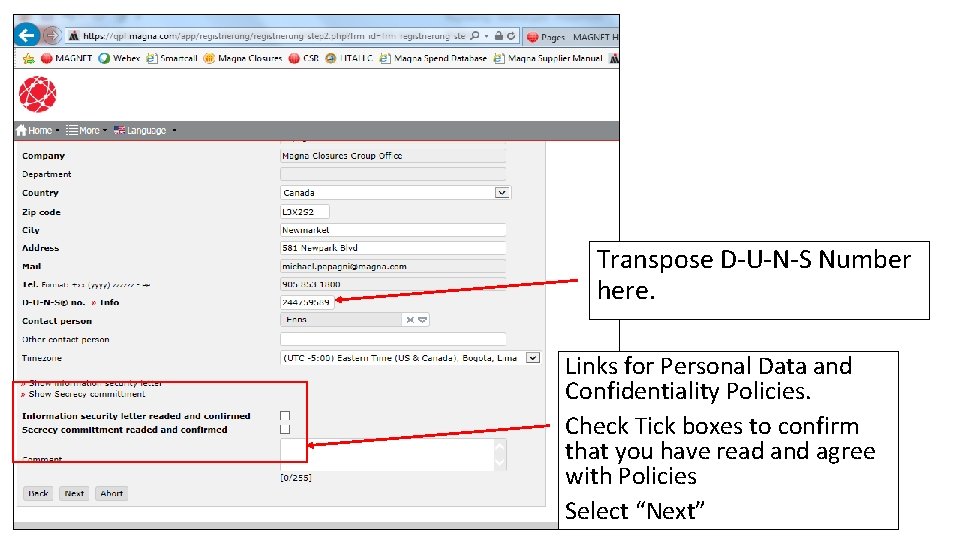Click the D-U-N-S number input field
The height and width of the screenshot is (540, 960).
[307, 302]
